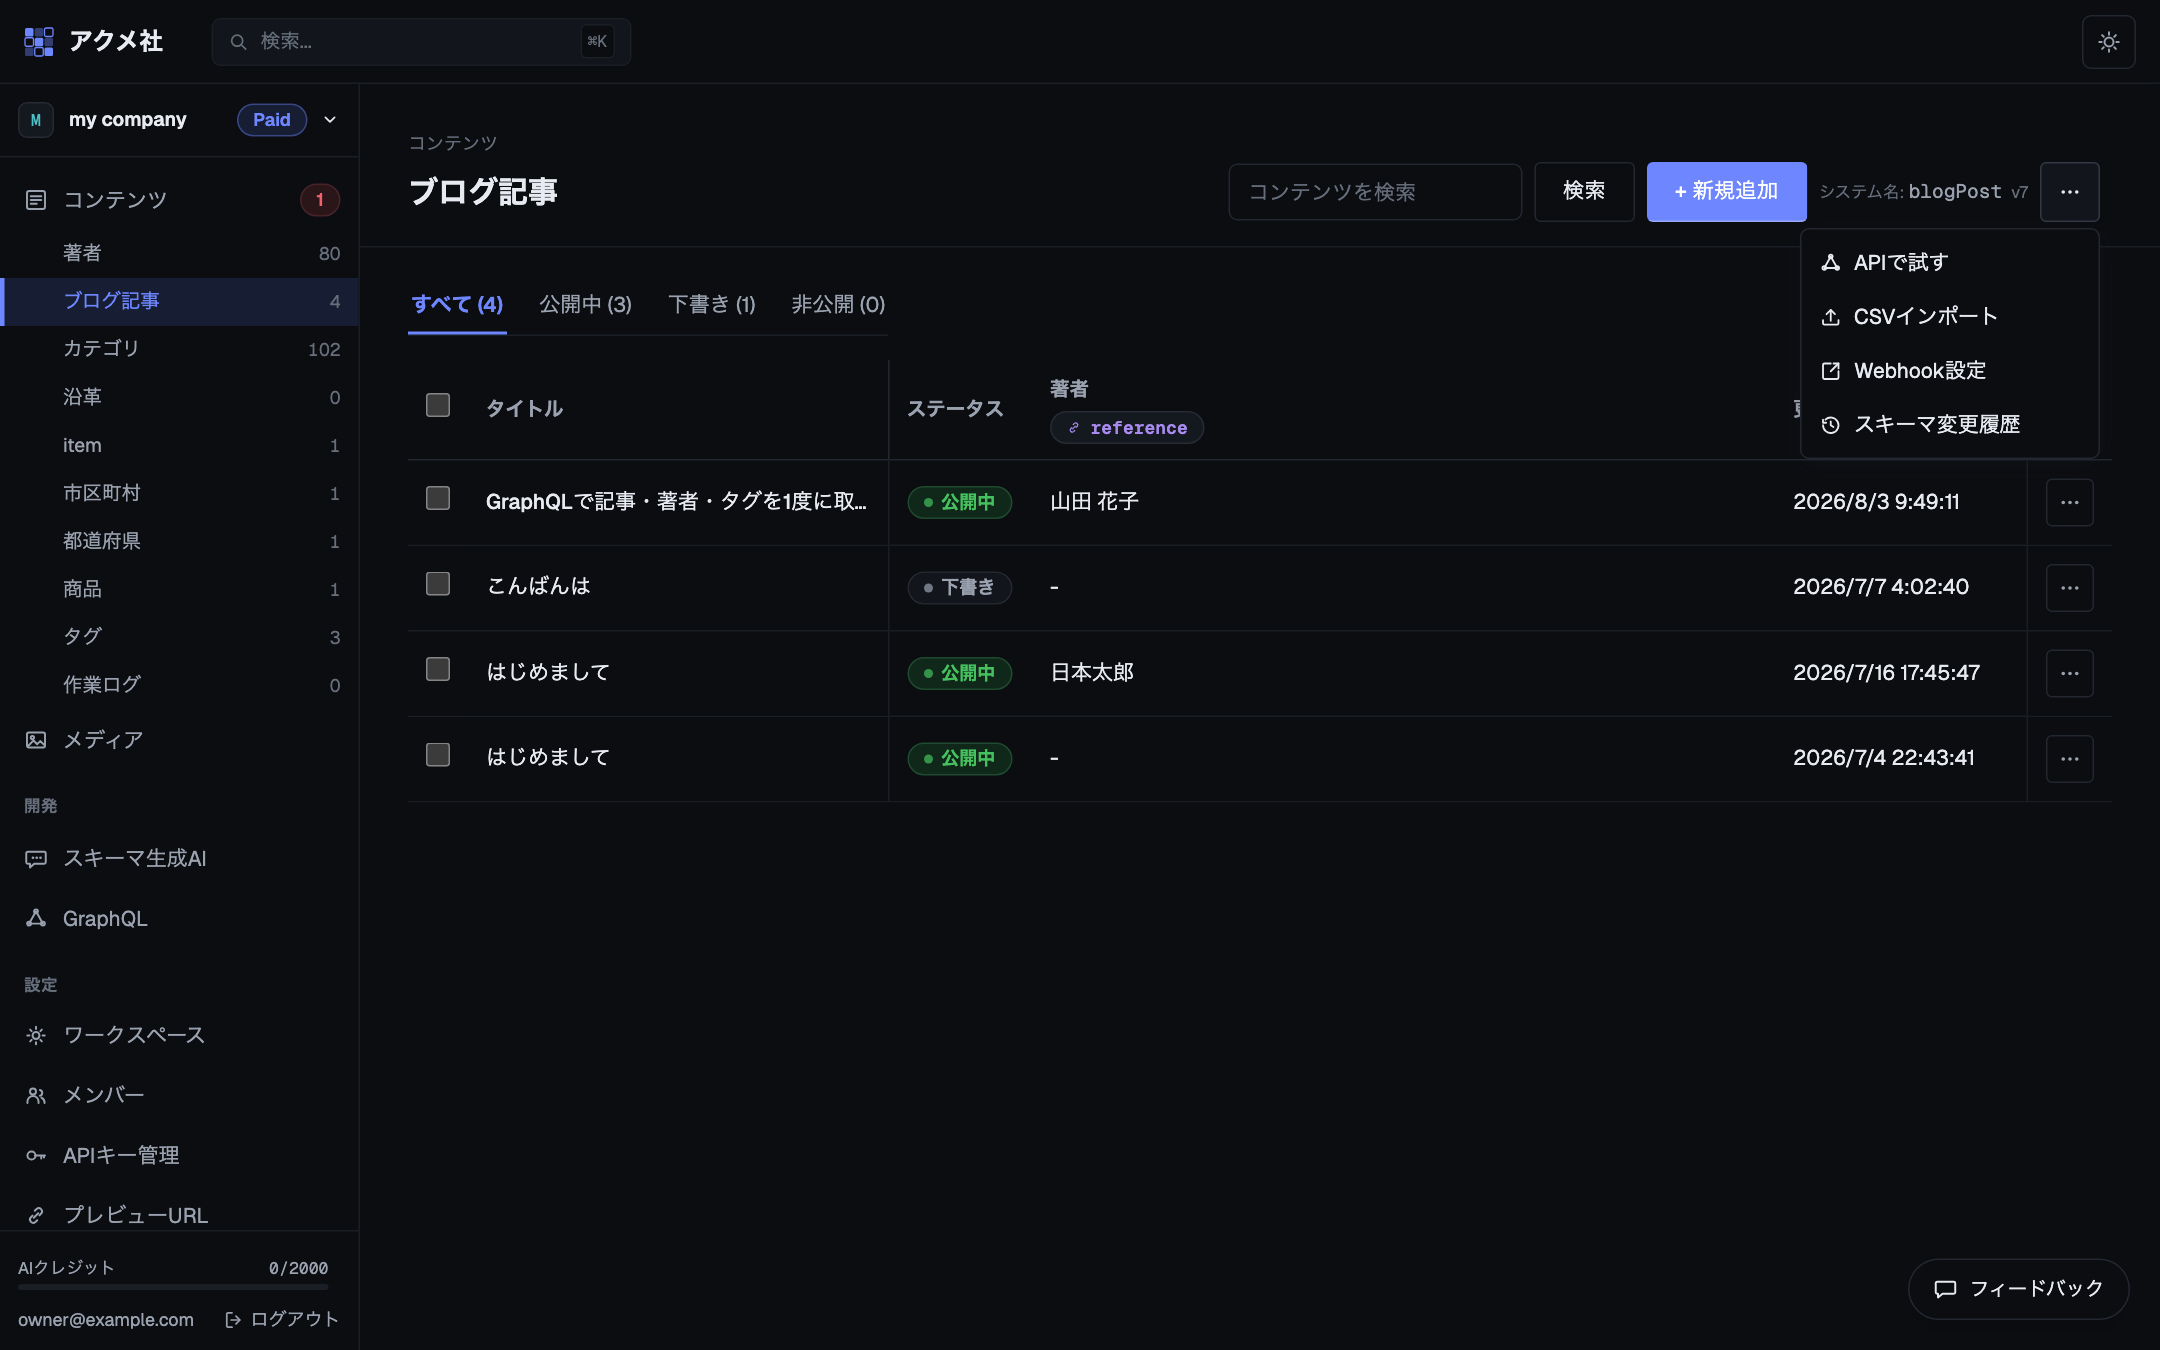The height and width of the screenshot is (1350, 2160).
Task: Open スキーマ生成AI in the sidebar
Action: 179,859
